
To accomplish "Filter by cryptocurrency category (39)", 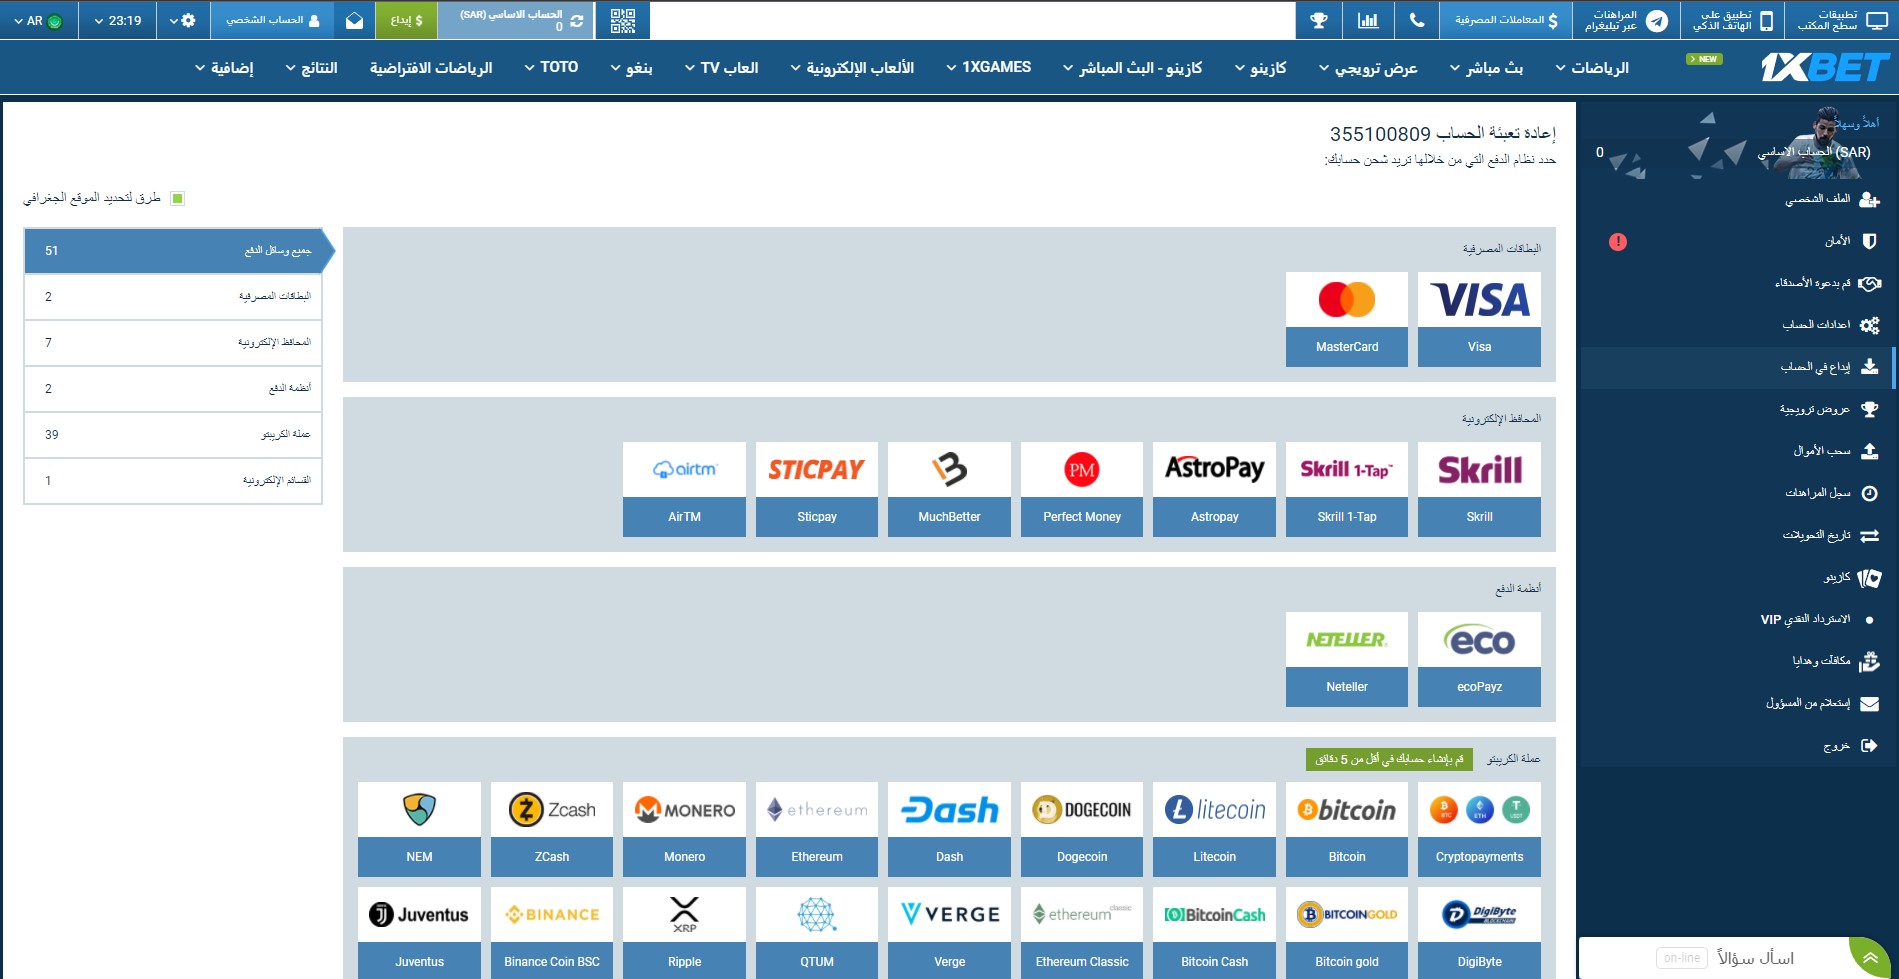I will (x=173, y=435).
